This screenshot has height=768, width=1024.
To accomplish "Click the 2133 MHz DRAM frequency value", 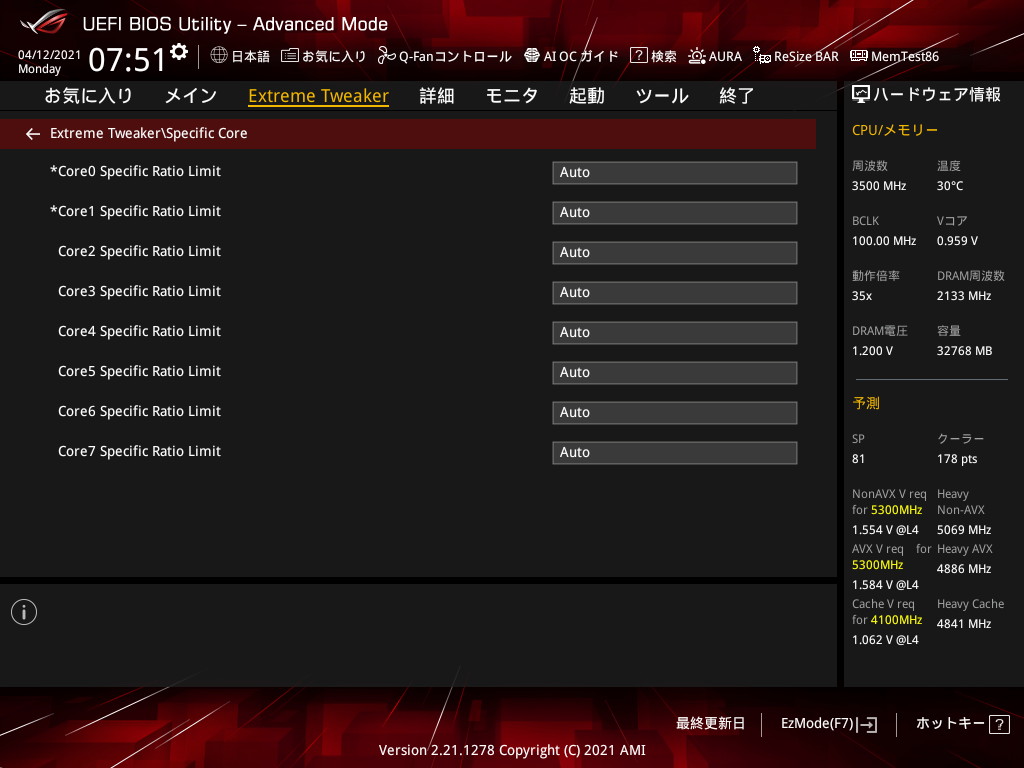I will (x=964, y=296).
